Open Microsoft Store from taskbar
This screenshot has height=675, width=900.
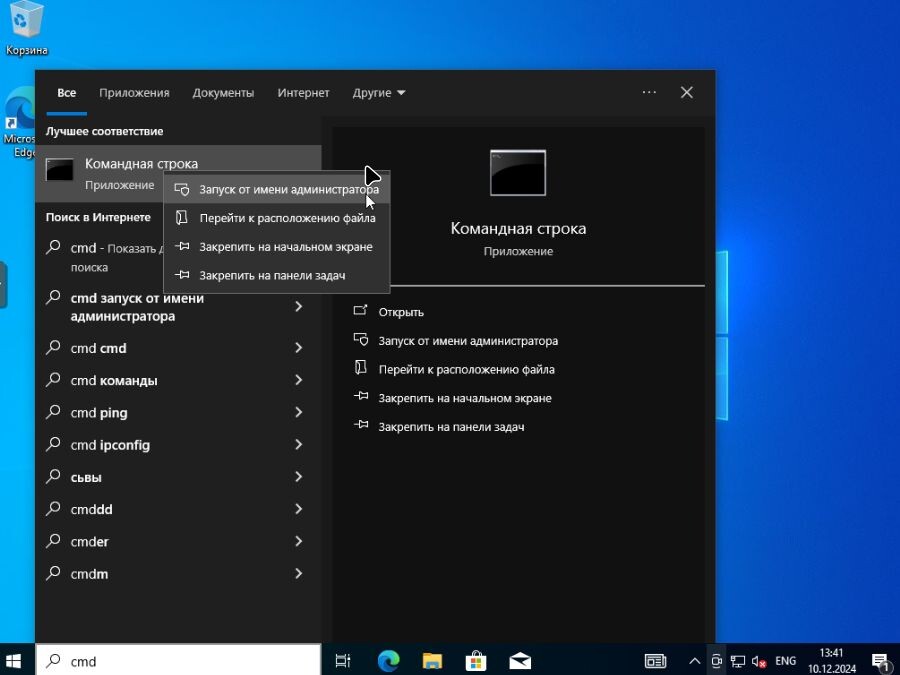(476, 661)
